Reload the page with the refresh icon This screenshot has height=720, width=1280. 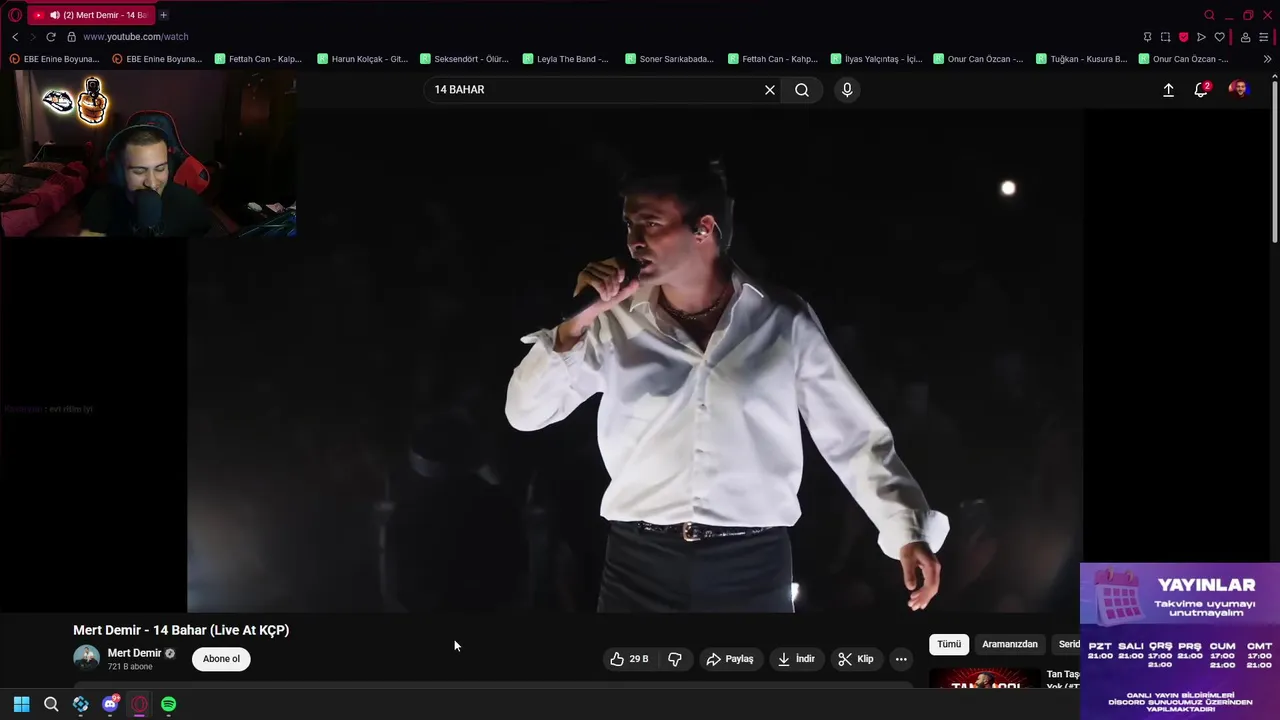[51, 37]
